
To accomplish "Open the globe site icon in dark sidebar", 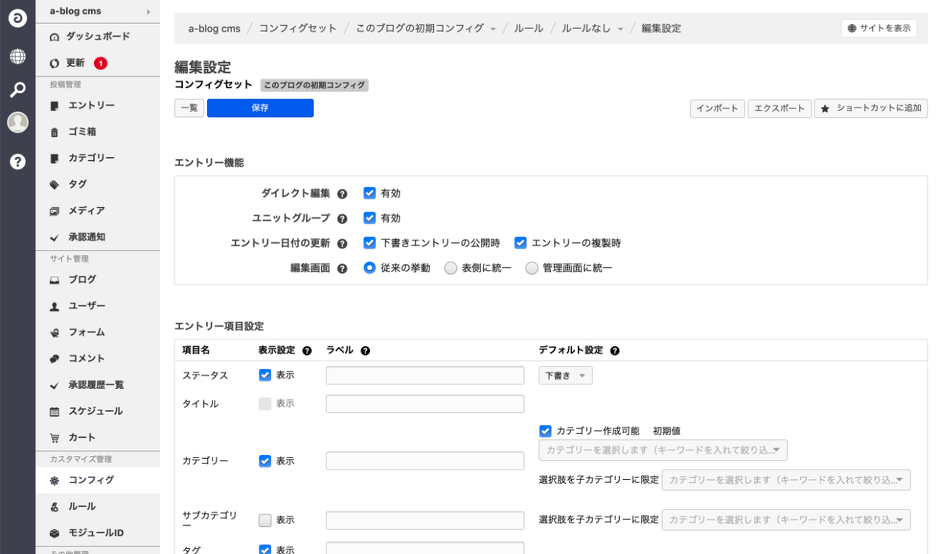I will (x=17, y=56).
